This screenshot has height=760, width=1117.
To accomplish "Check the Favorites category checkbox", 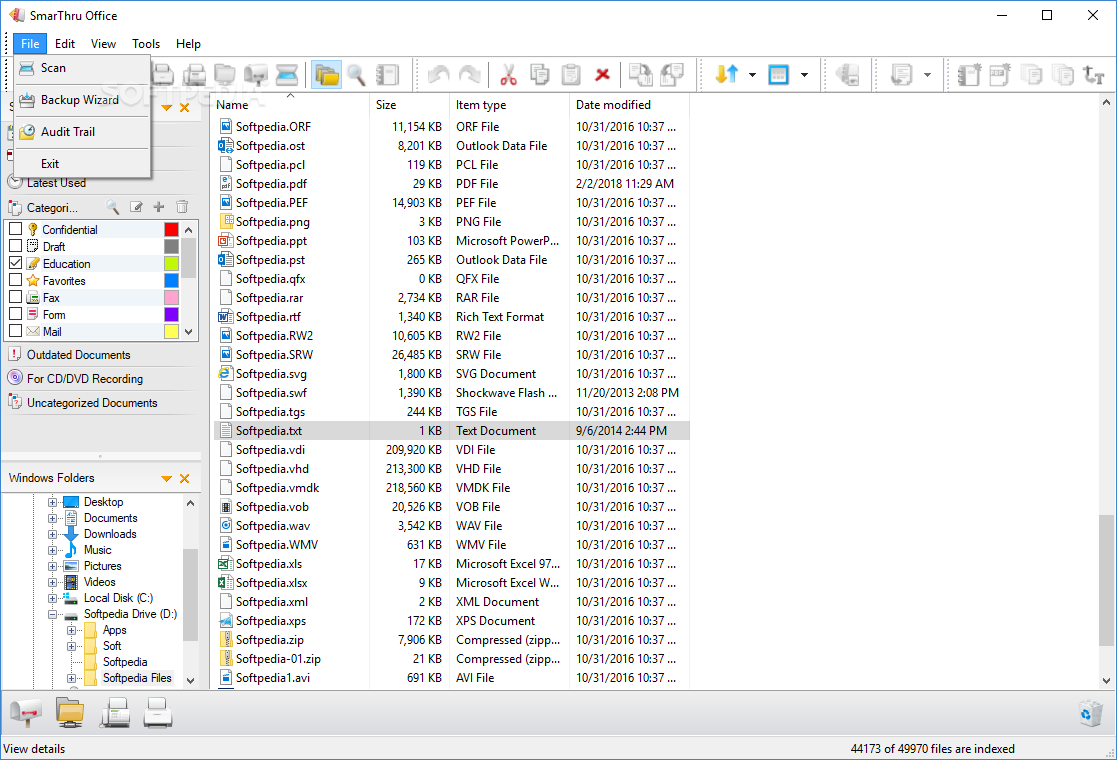I will click(15, 280).
